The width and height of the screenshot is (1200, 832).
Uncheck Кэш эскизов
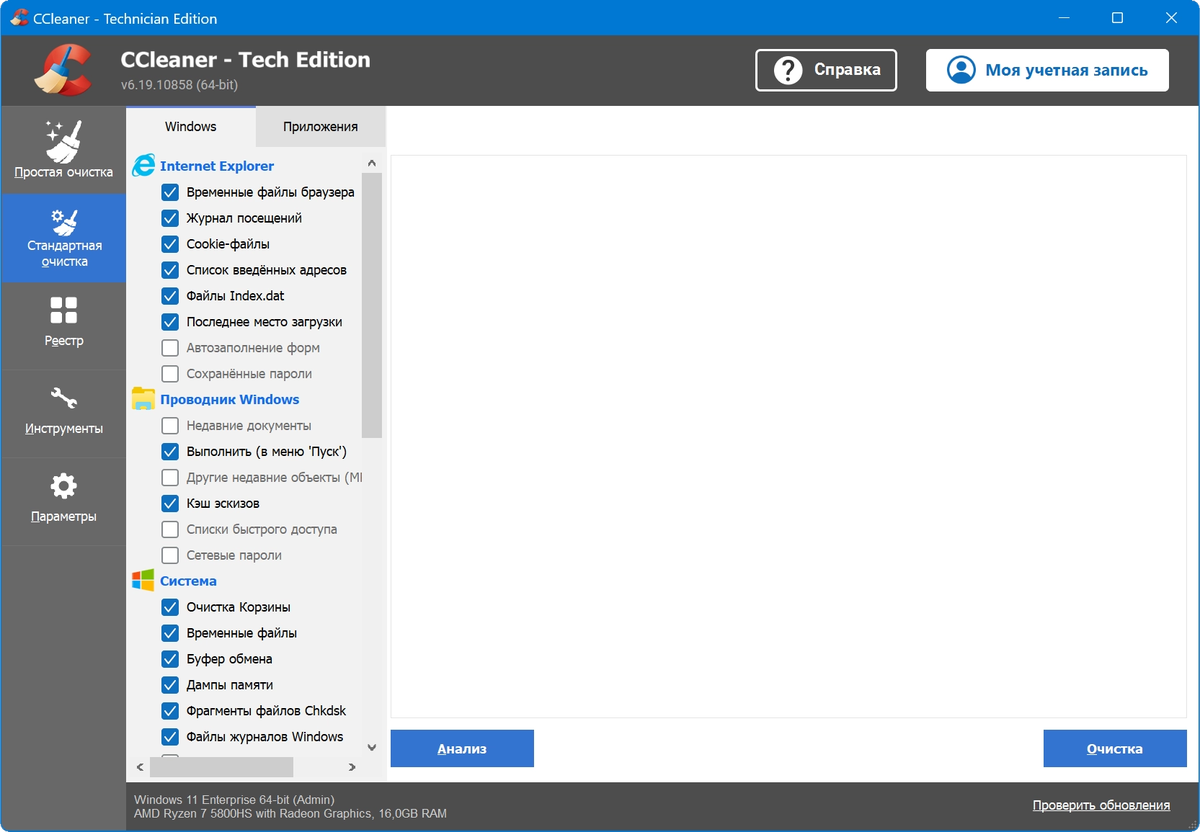pyautogui.click(x=170, y=504)
